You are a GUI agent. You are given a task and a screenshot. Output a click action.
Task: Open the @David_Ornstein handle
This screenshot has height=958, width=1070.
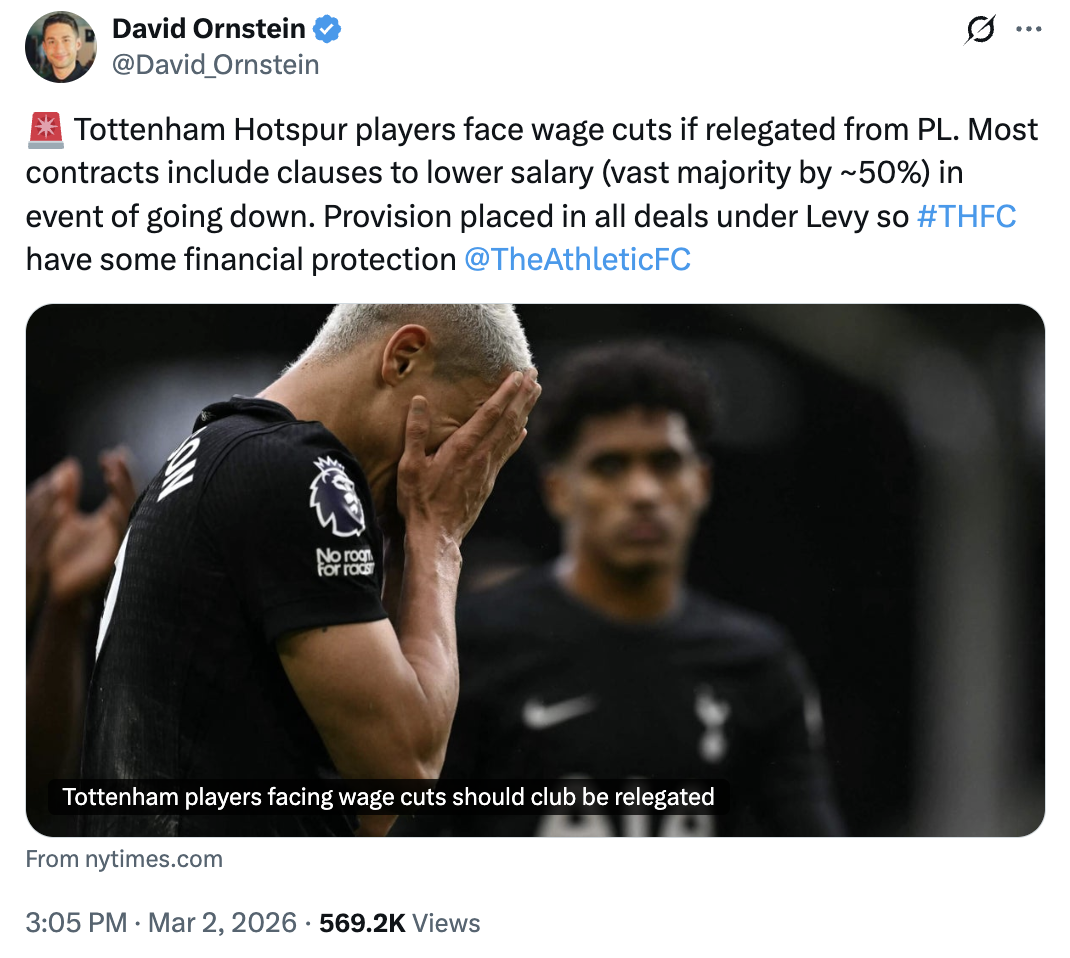click(216, 65)
